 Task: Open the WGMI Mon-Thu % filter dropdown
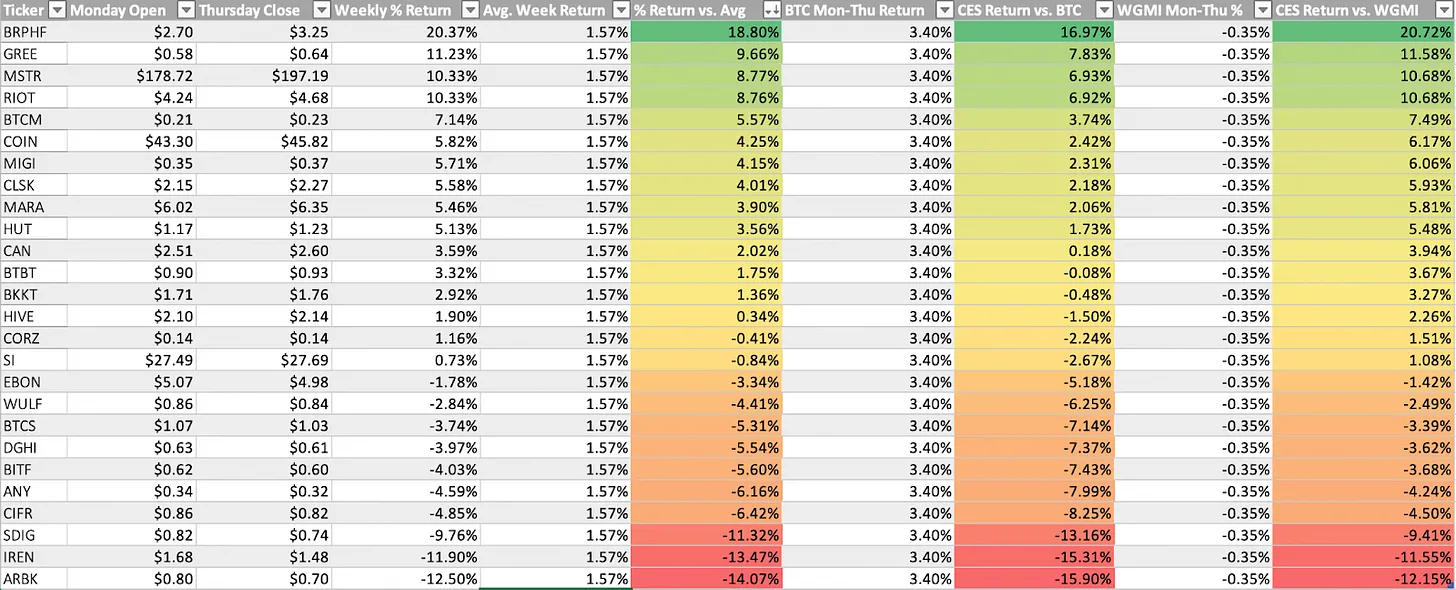coord(1262,10)
